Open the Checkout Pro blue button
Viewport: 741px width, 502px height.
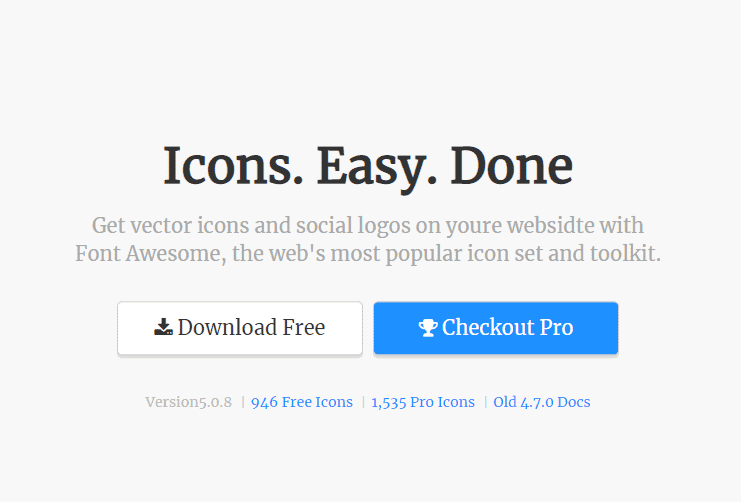[x=496, y=328]
